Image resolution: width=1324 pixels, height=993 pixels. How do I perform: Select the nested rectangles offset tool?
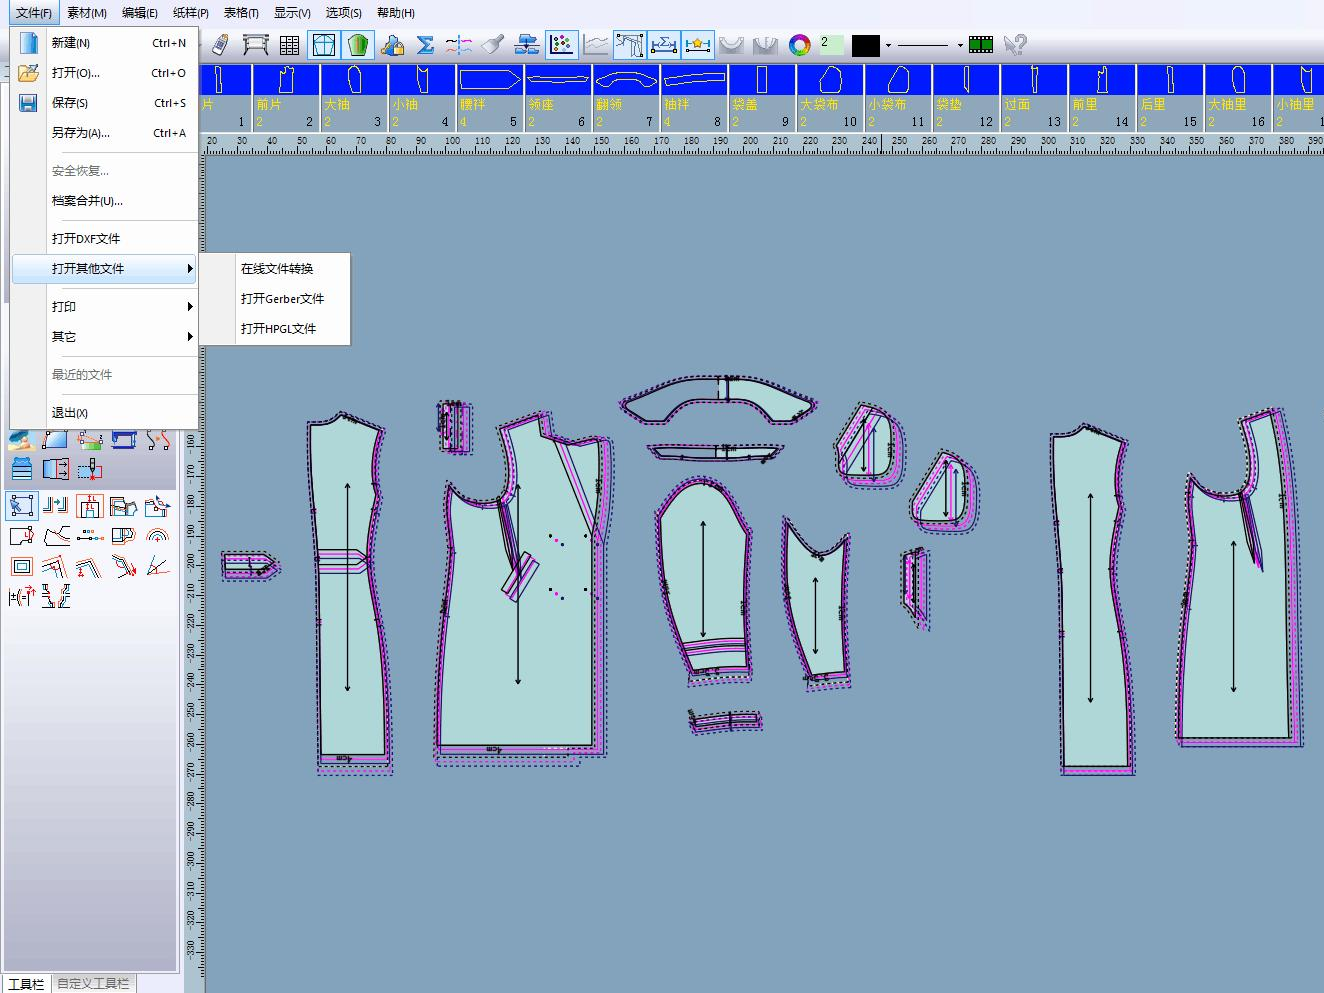[x=22, y=566]
